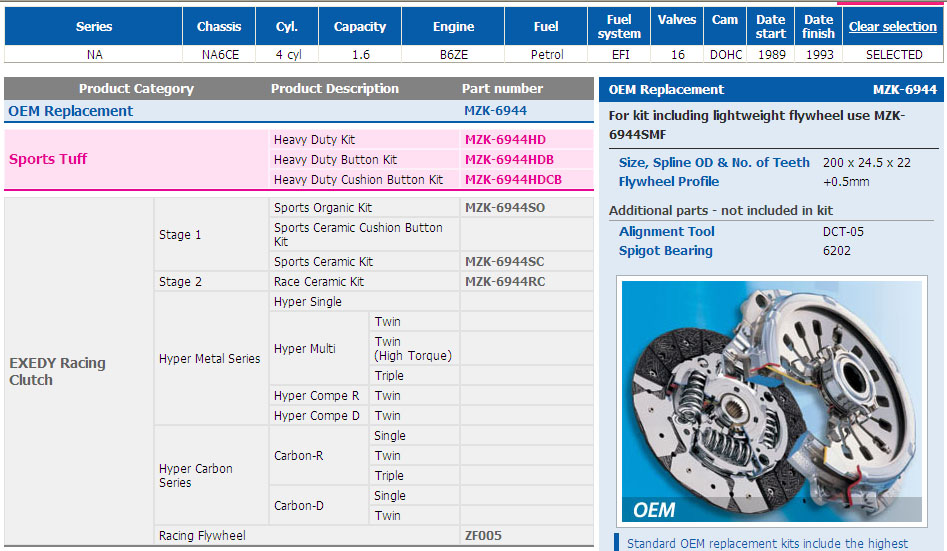The image size is (947, 551).
Task: Click the Heavy Duty Button Kit description
Action: [335, 160]
